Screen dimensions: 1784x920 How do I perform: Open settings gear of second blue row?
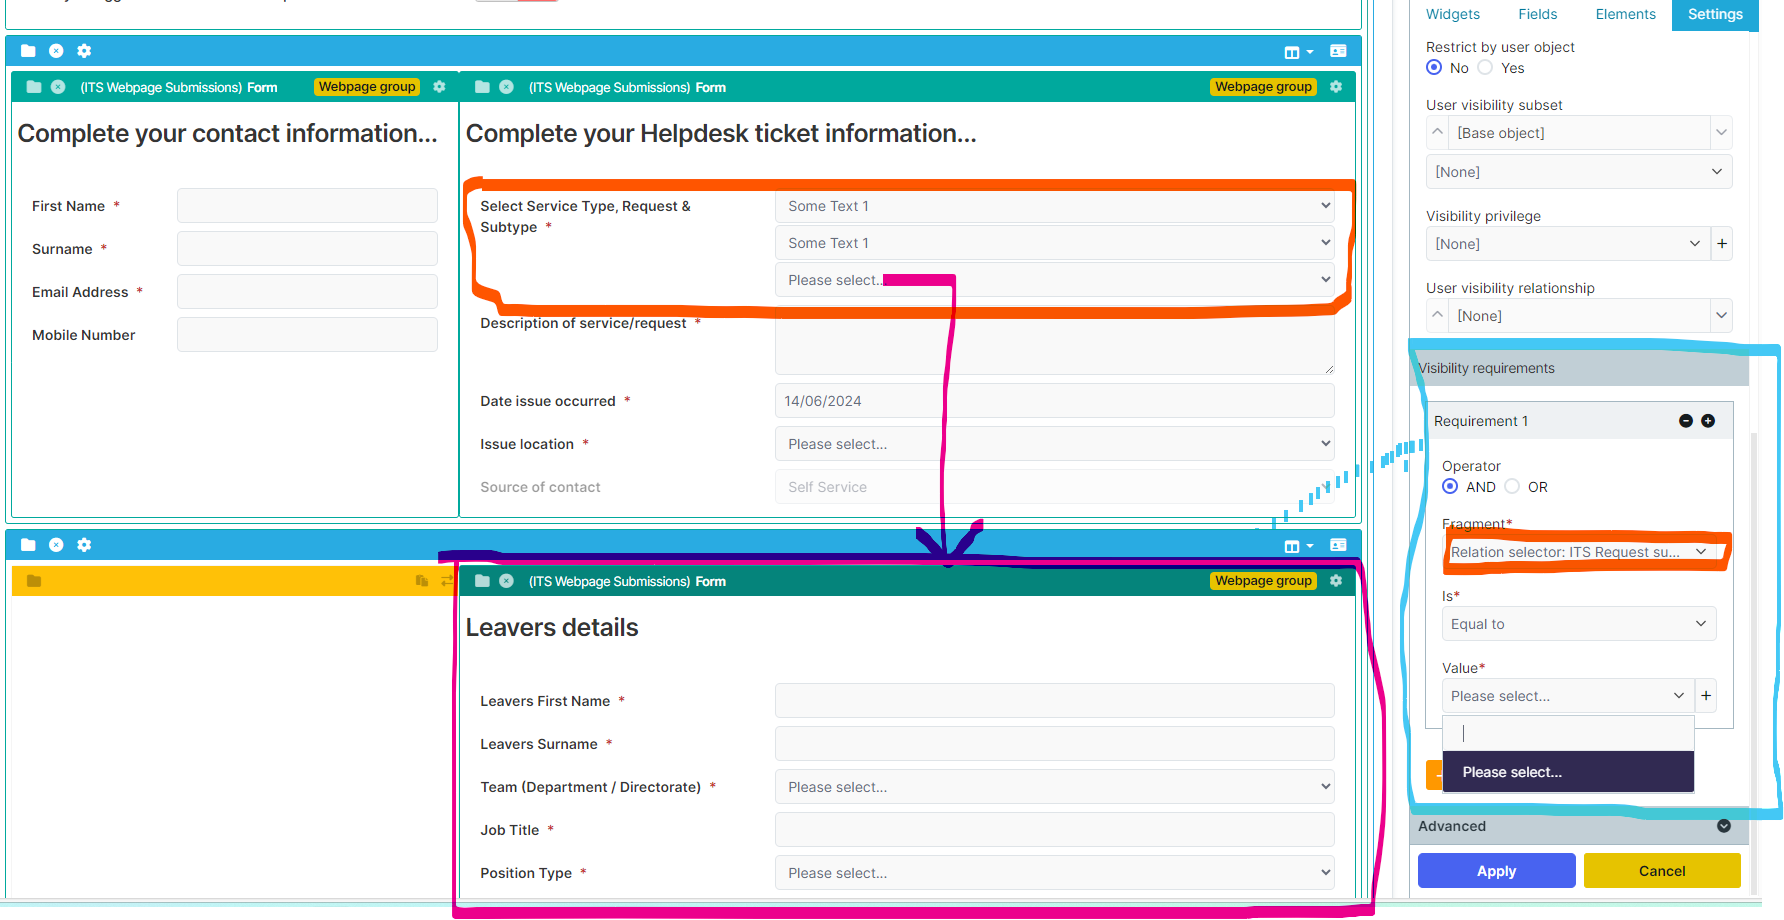click(x=84, y=545)
